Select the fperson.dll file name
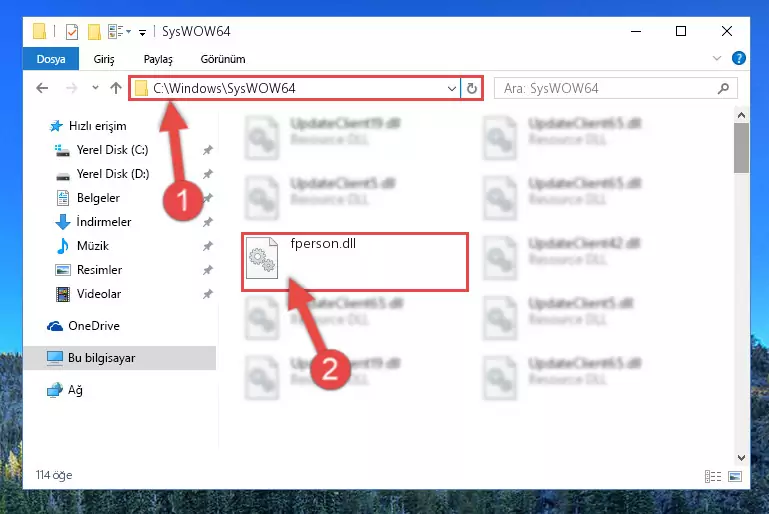Screen dimensions: 769x514 (x=323, y=243)
